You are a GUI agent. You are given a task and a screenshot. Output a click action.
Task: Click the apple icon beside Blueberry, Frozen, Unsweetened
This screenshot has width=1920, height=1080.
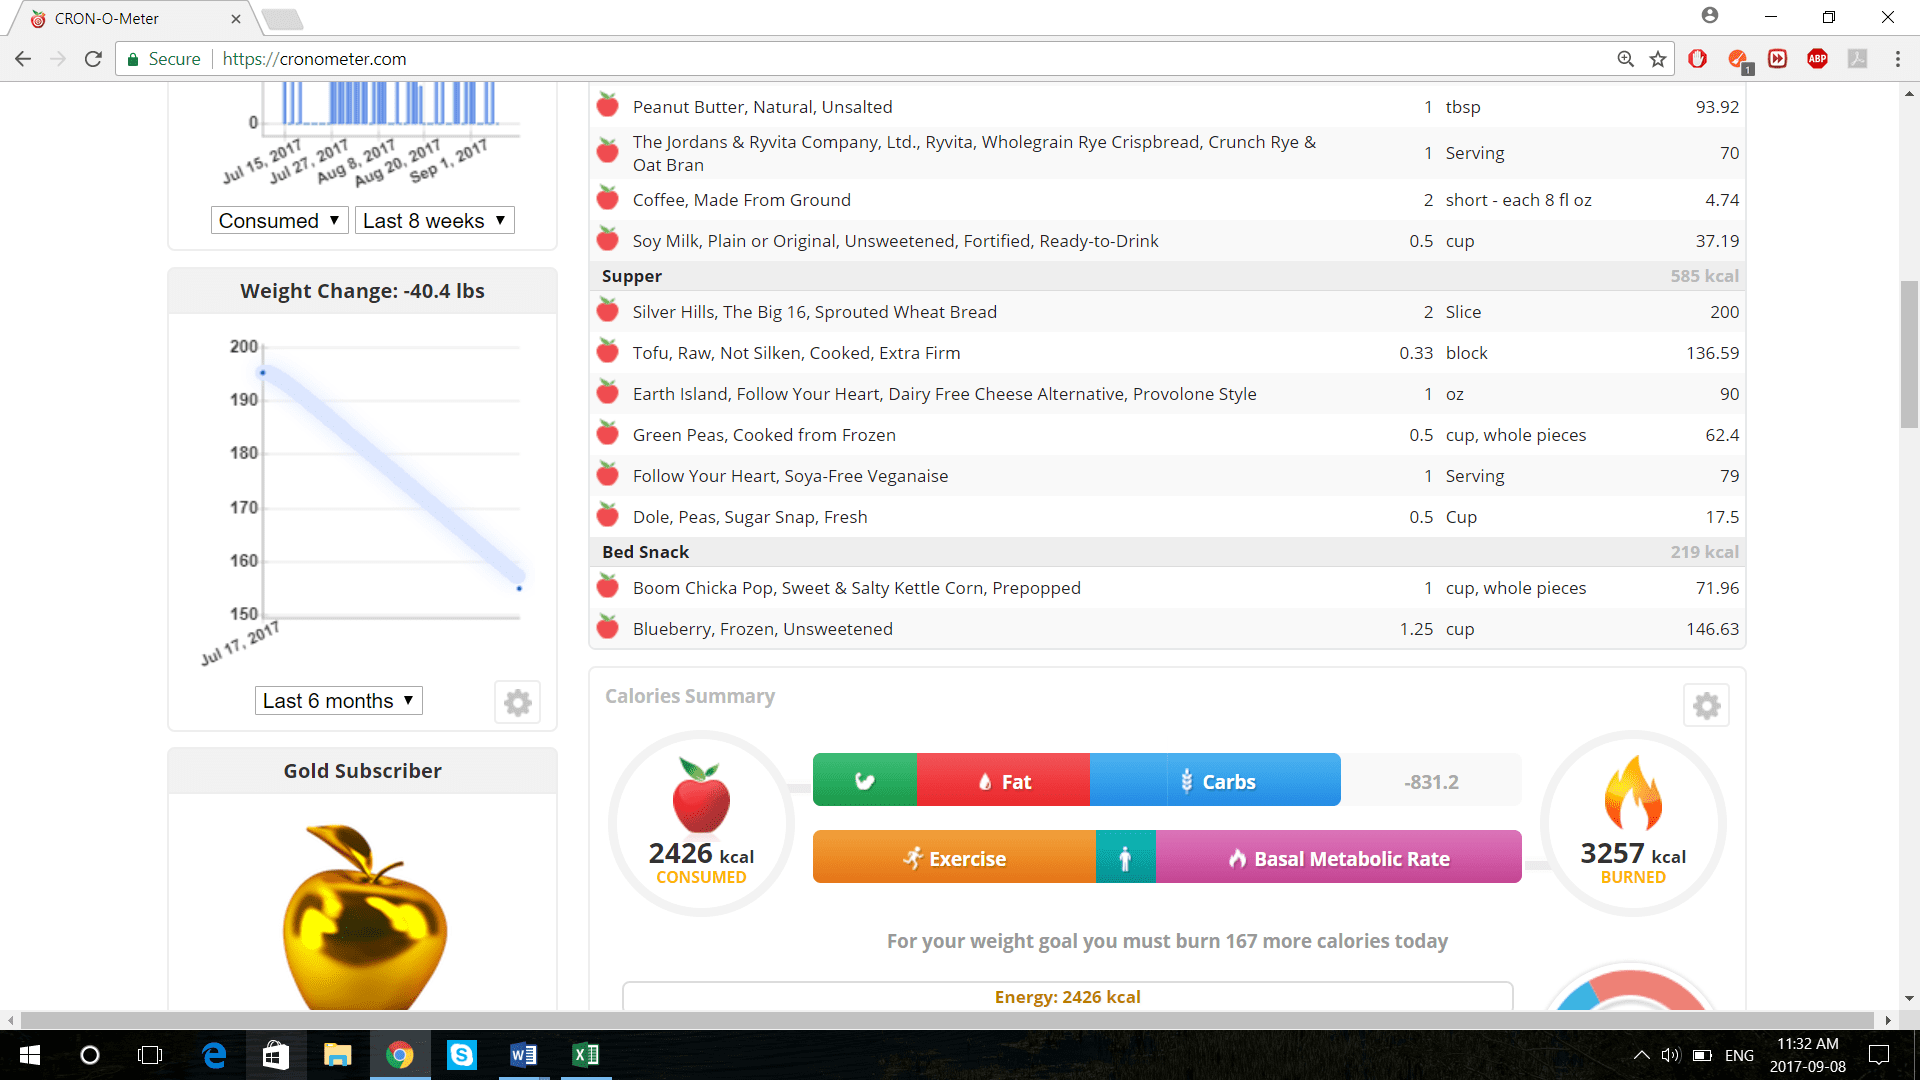(607, 627)
